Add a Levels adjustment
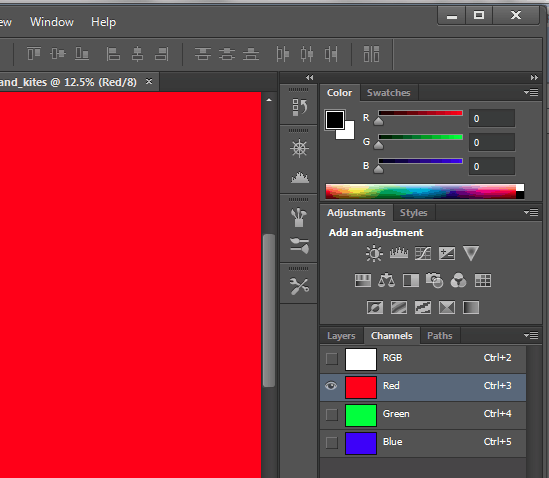The height and width of the screenshot is (478, 549). (x=399, y=253)
